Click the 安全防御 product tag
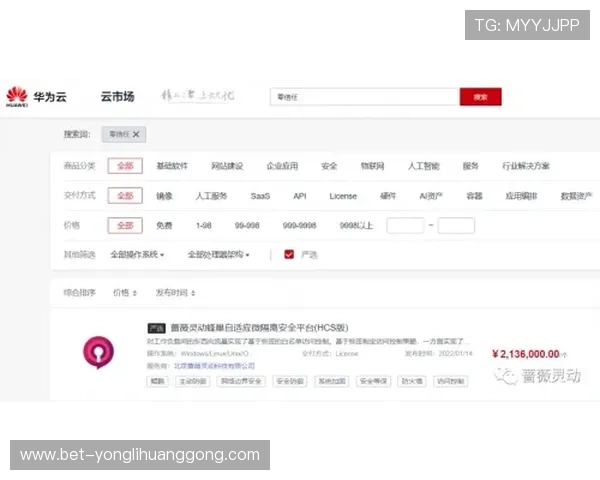The image size is (600, 480). 290,381
